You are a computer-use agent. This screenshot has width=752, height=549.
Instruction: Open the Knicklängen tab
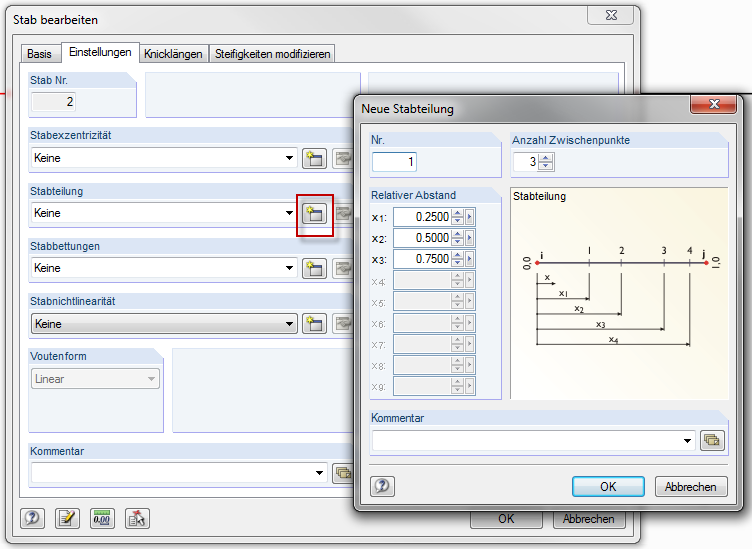[x=173, y=54]
